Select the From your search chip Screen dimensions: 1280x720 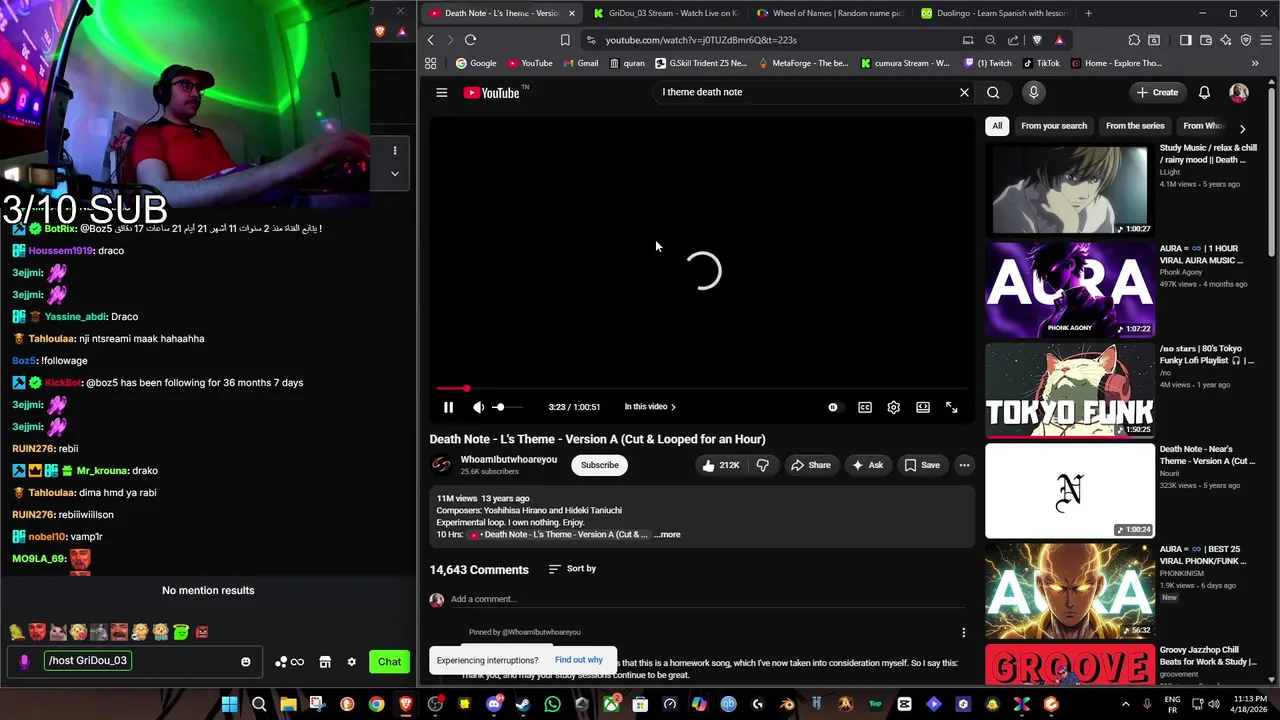[1054, 126]
